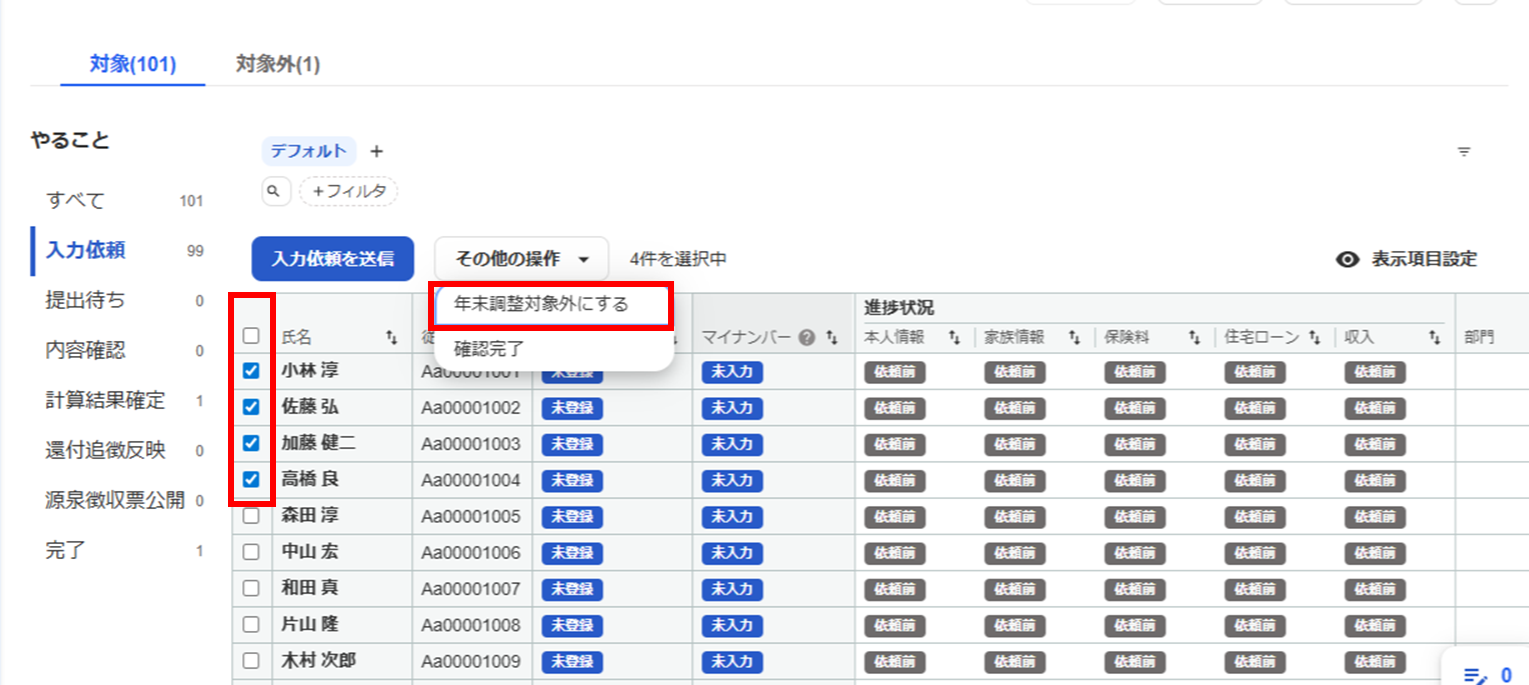Select 確認完了 from the menu
Viewport: 1529px width, 685px height.
(489, 350)
